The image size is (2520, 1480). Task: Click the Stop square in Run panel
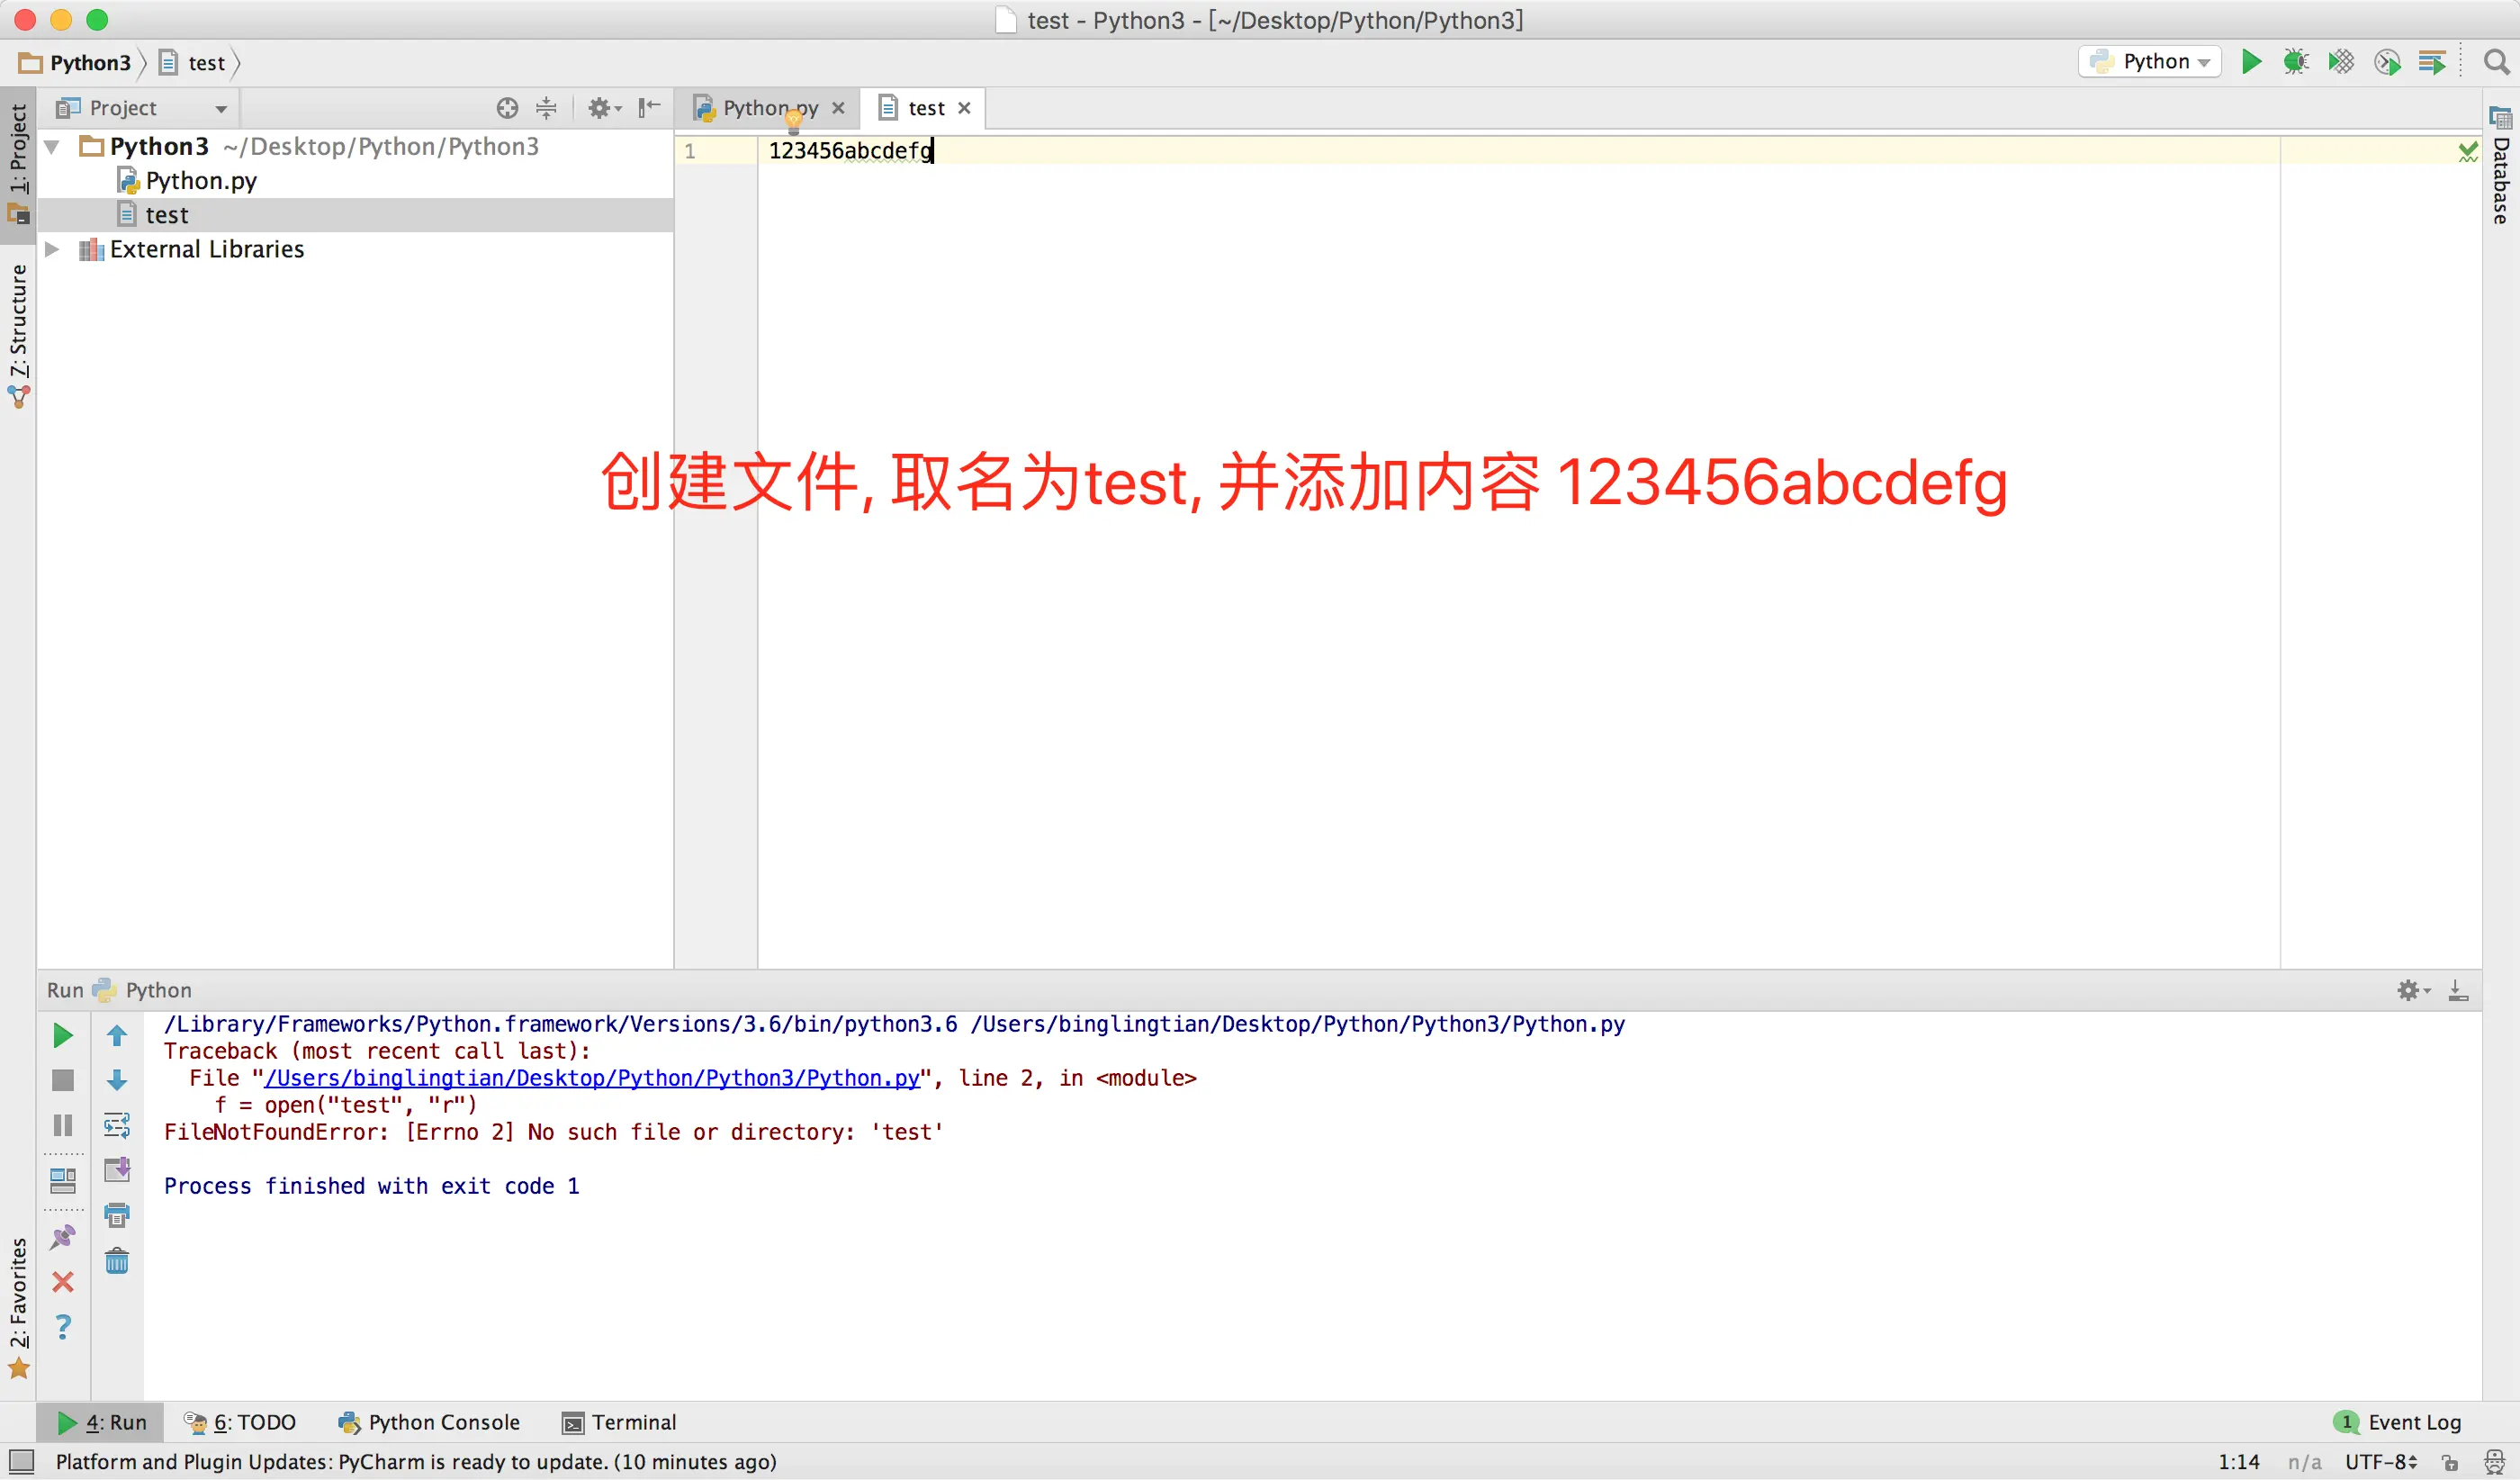click(x=62, y=1080)
